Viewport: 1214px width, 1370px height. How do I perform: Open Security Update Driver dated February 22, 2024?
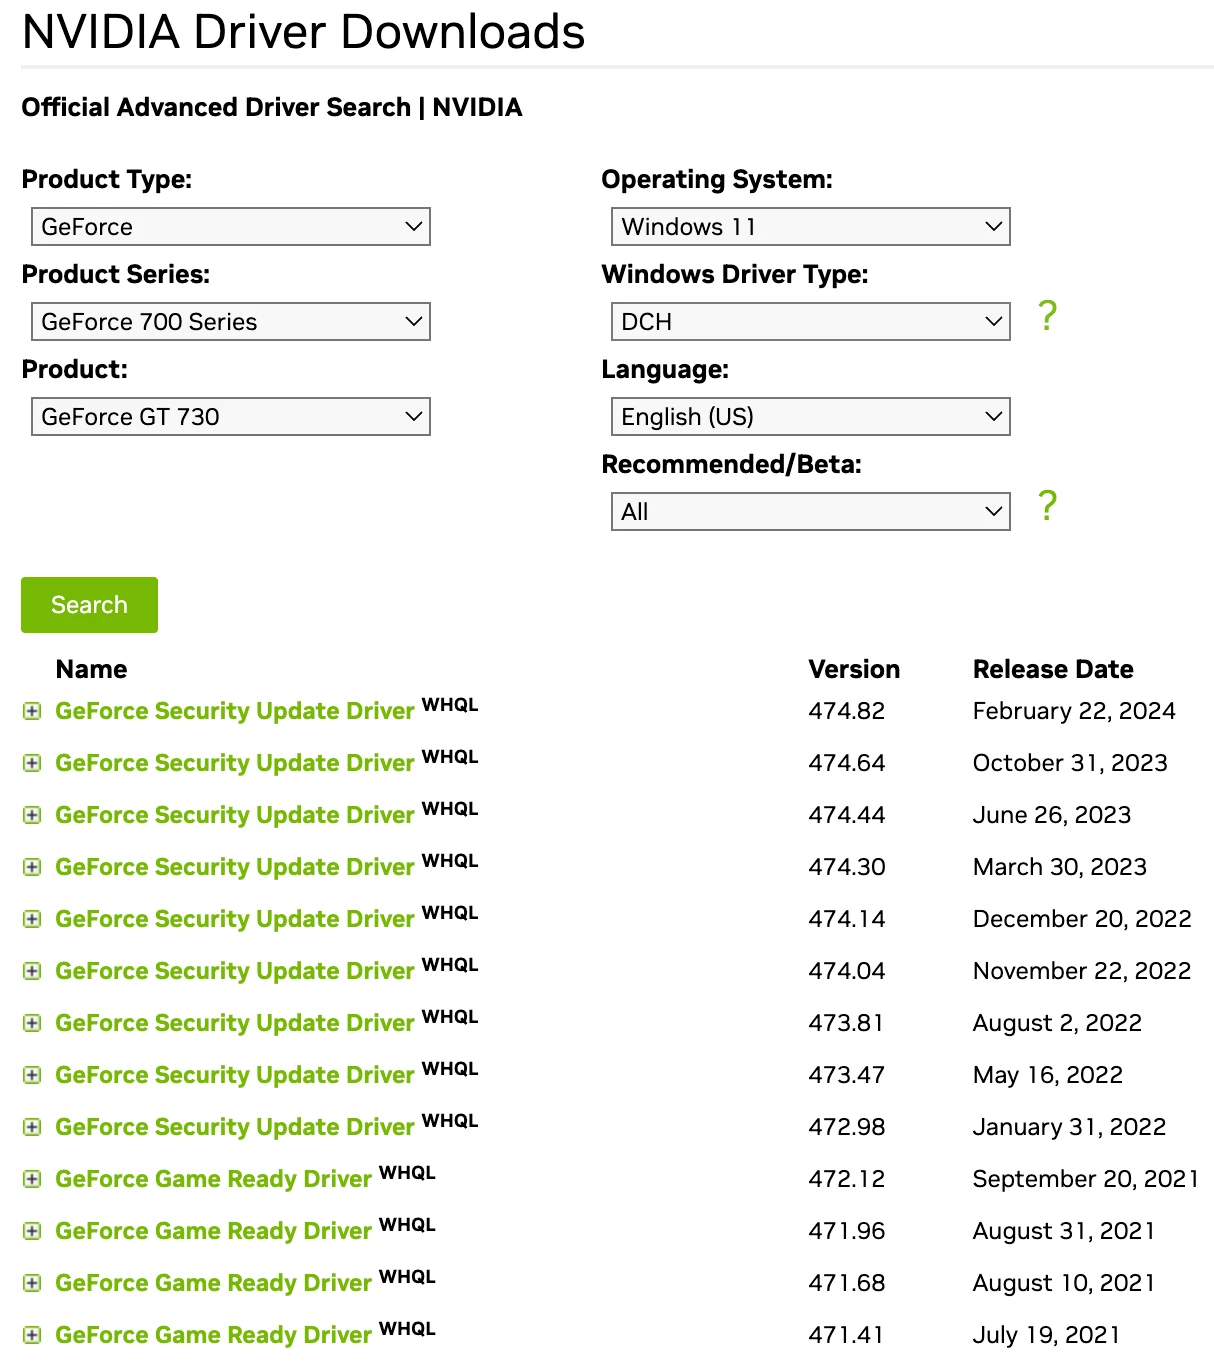pyautogui.click(x=234, y=711)
